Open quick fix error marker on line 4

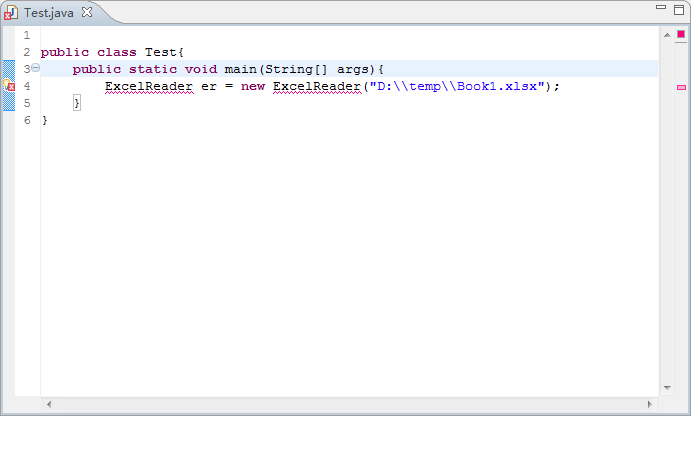(9, 85)
